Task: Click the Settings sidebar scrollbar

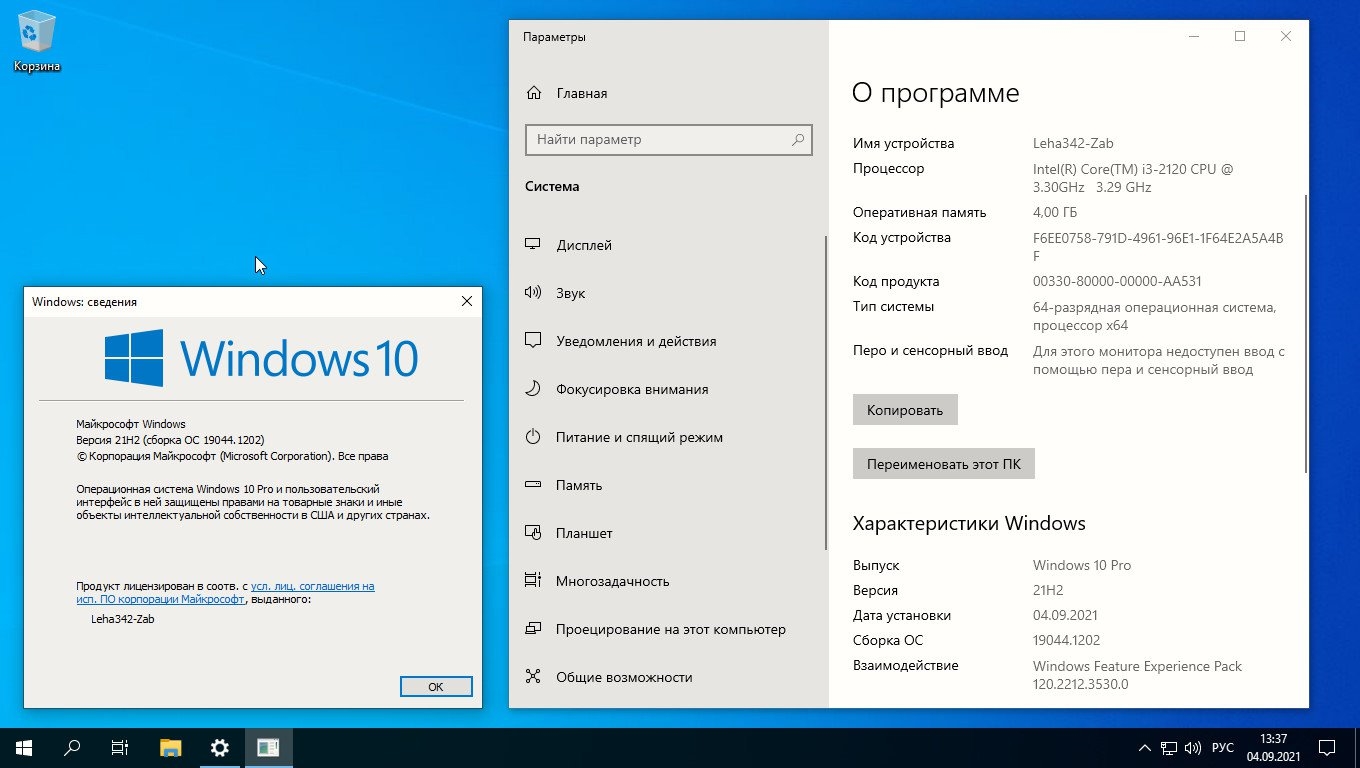Action: (825, 392)
